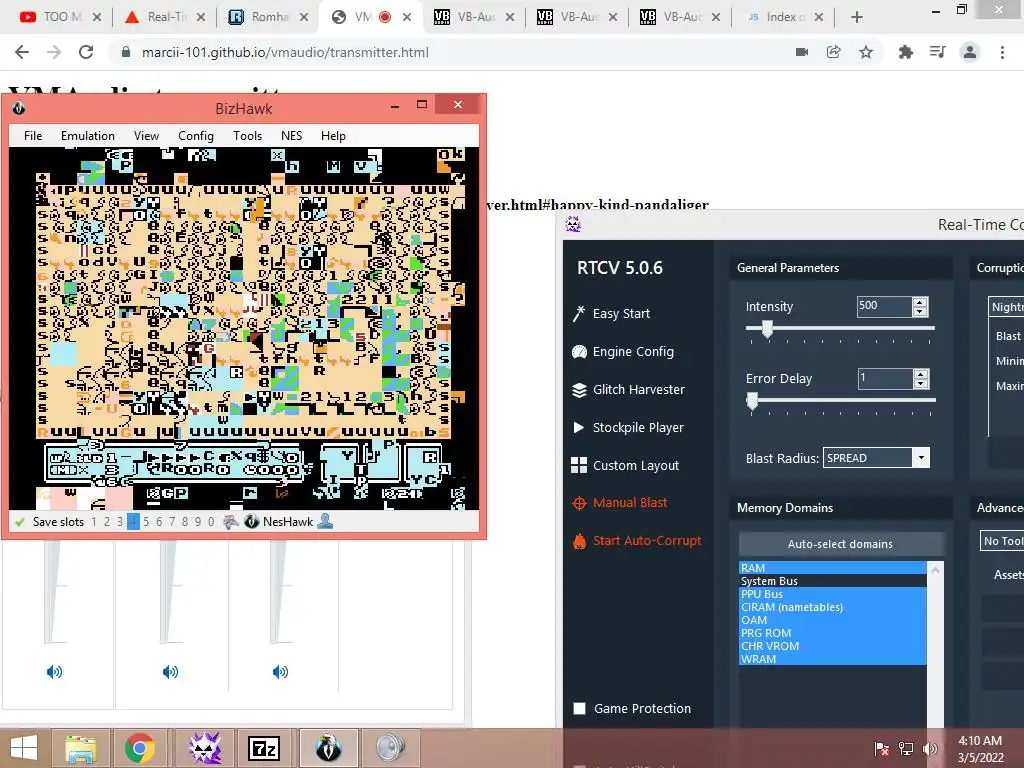The image size is (1024, 768).
Task: Open Stockpile Player in RTCV
Action: [628, 427]
